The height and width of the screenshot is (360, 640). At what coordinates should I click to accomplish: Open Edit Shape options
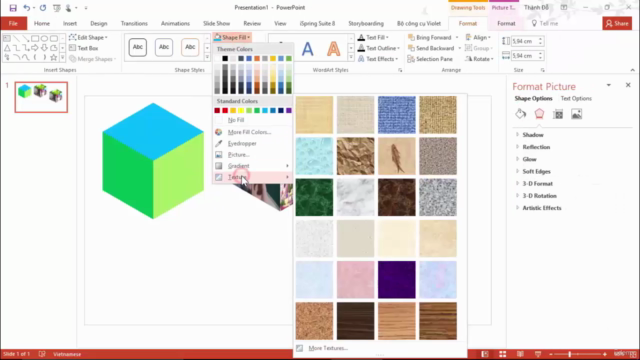coord(88,37)
